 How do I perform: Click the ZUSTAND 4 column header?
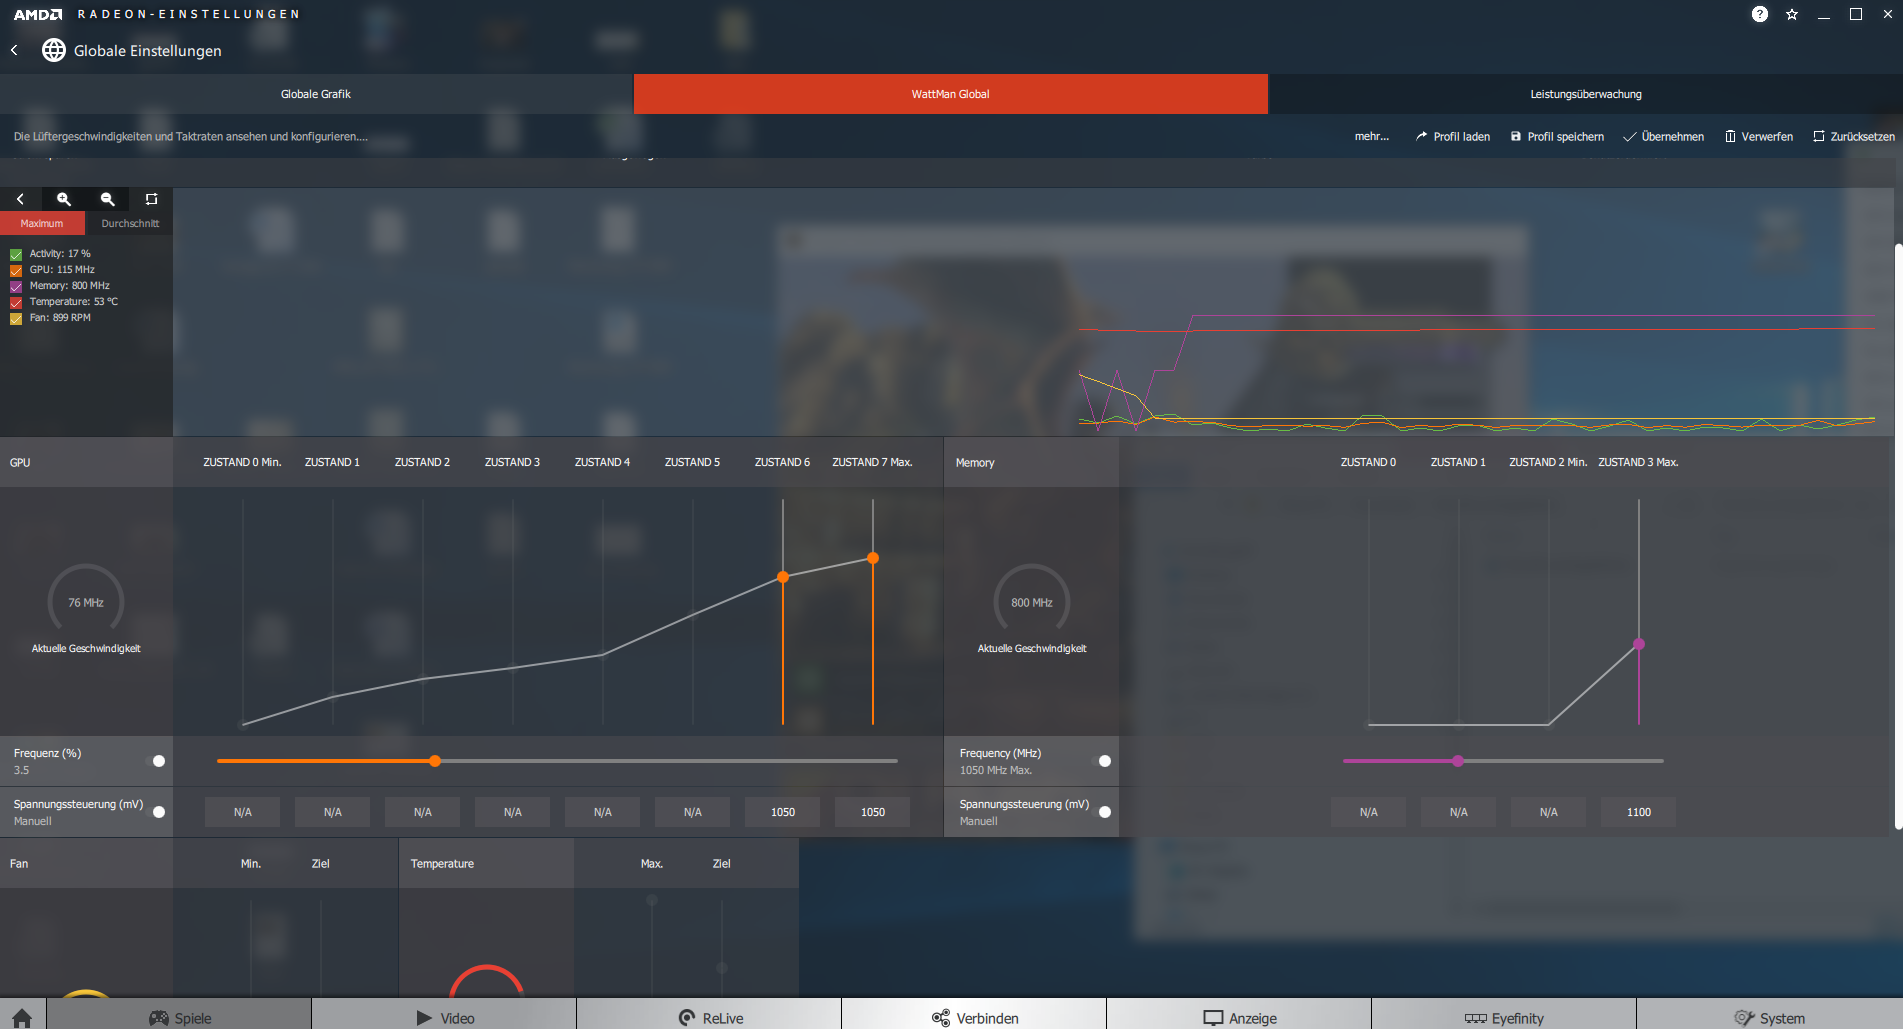(602, 462)
